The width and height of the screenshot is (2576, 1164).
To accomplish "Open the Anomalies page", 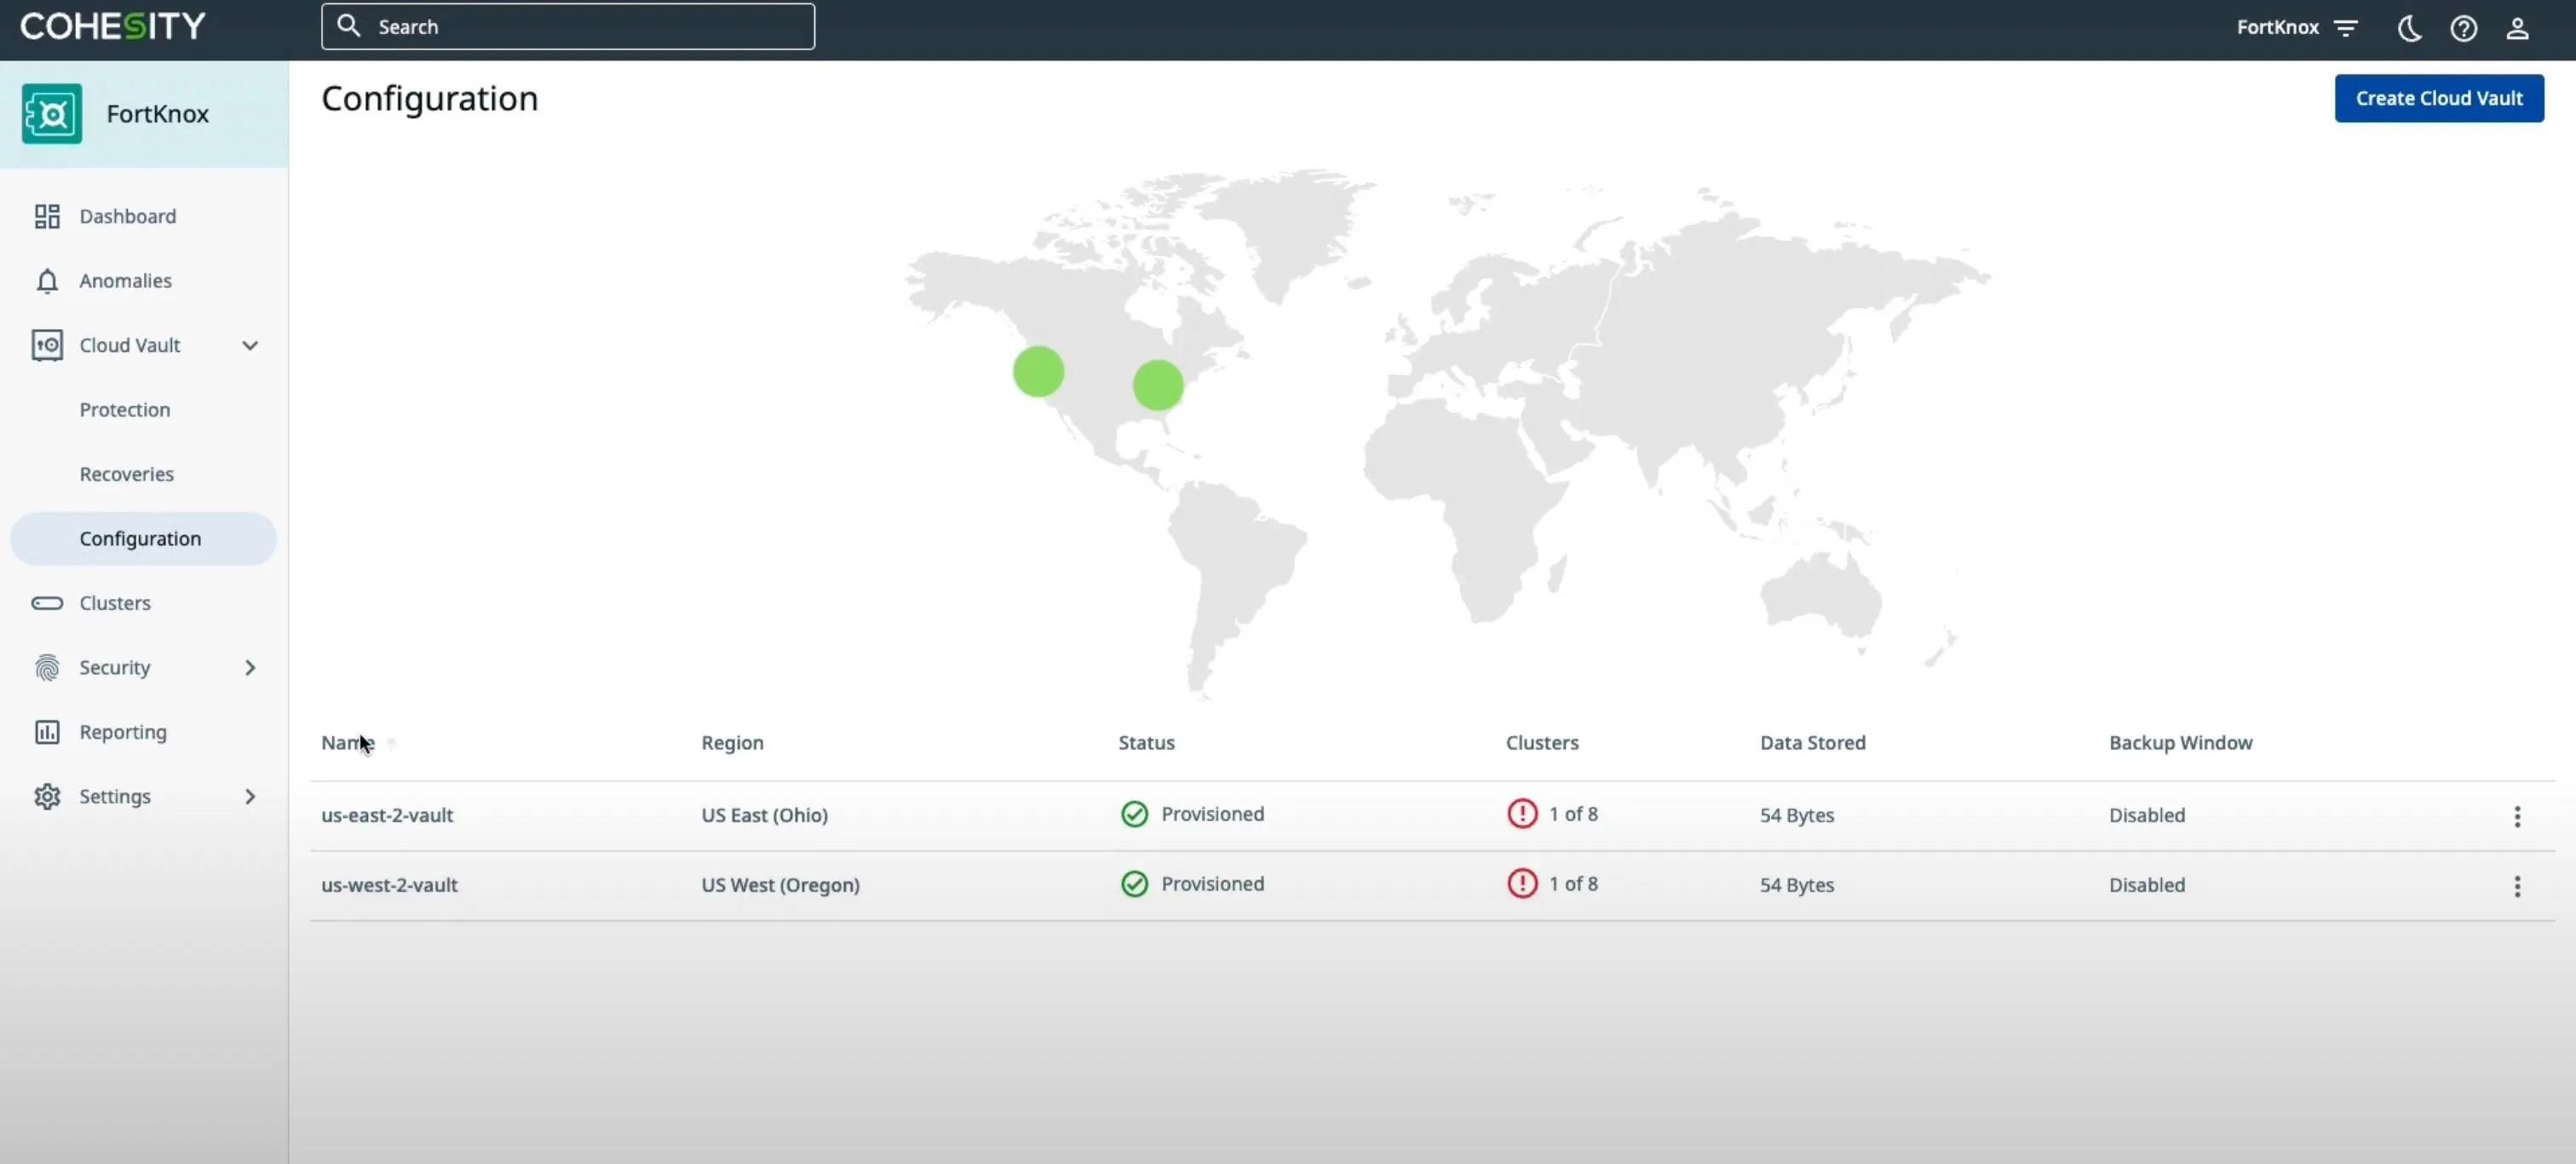I will tap(125, 281).
